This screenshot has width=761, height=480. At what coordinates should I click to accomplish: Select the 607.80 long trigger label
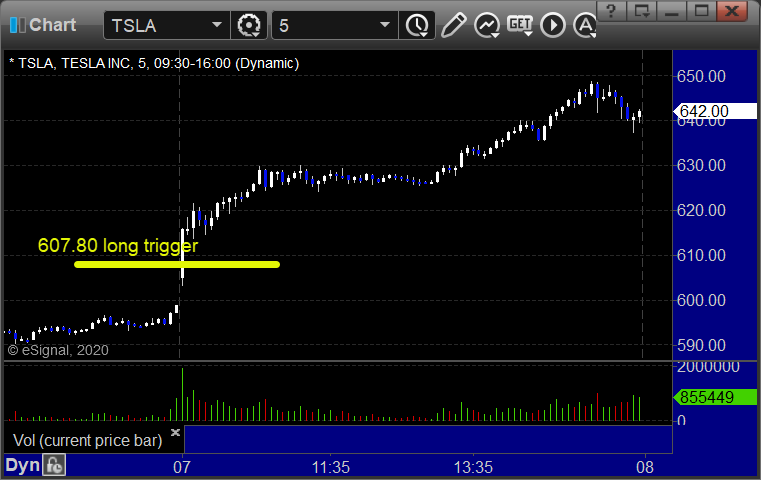[118, 246]
